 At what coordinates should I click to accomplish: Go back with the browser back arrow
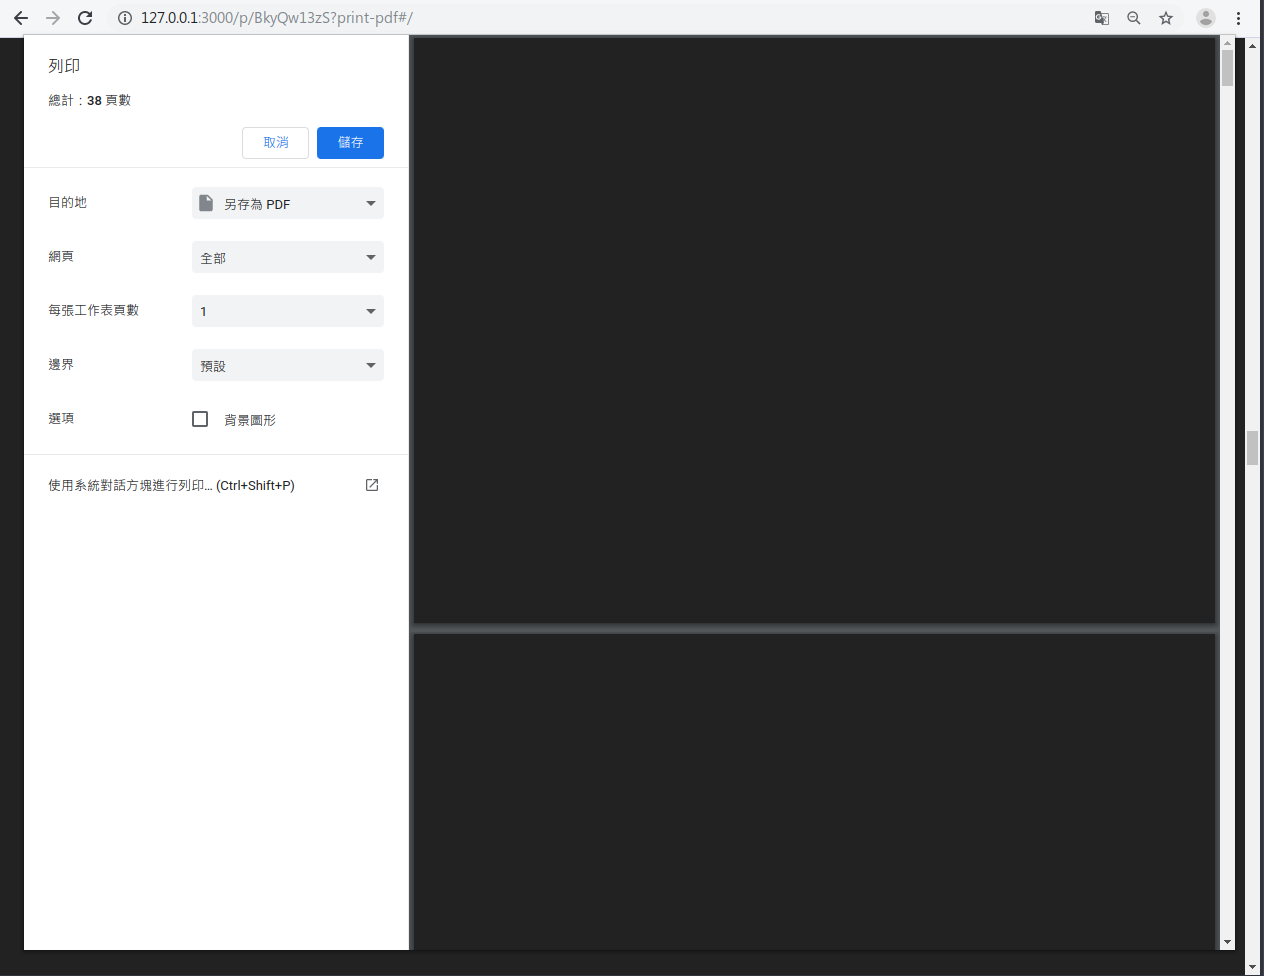[21, 18]
